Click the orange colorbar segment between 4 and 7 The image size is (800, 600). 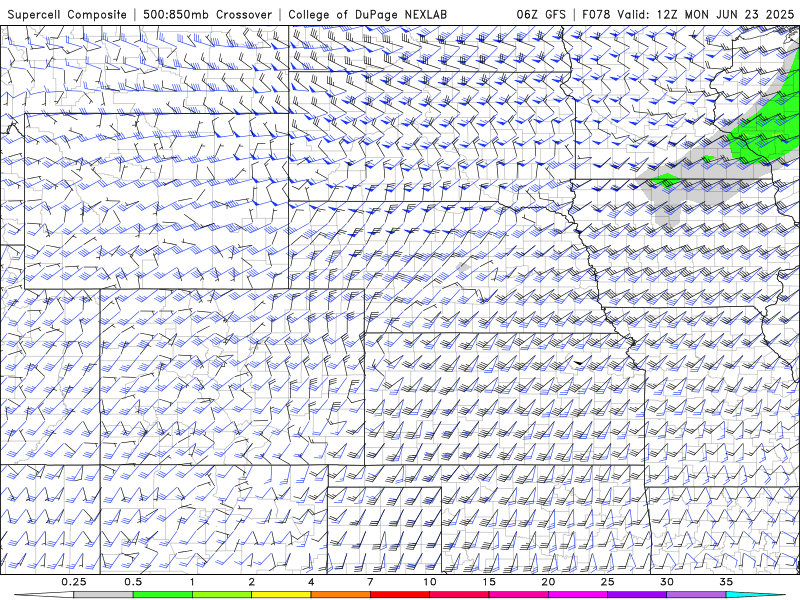click(x=340, y=595)
